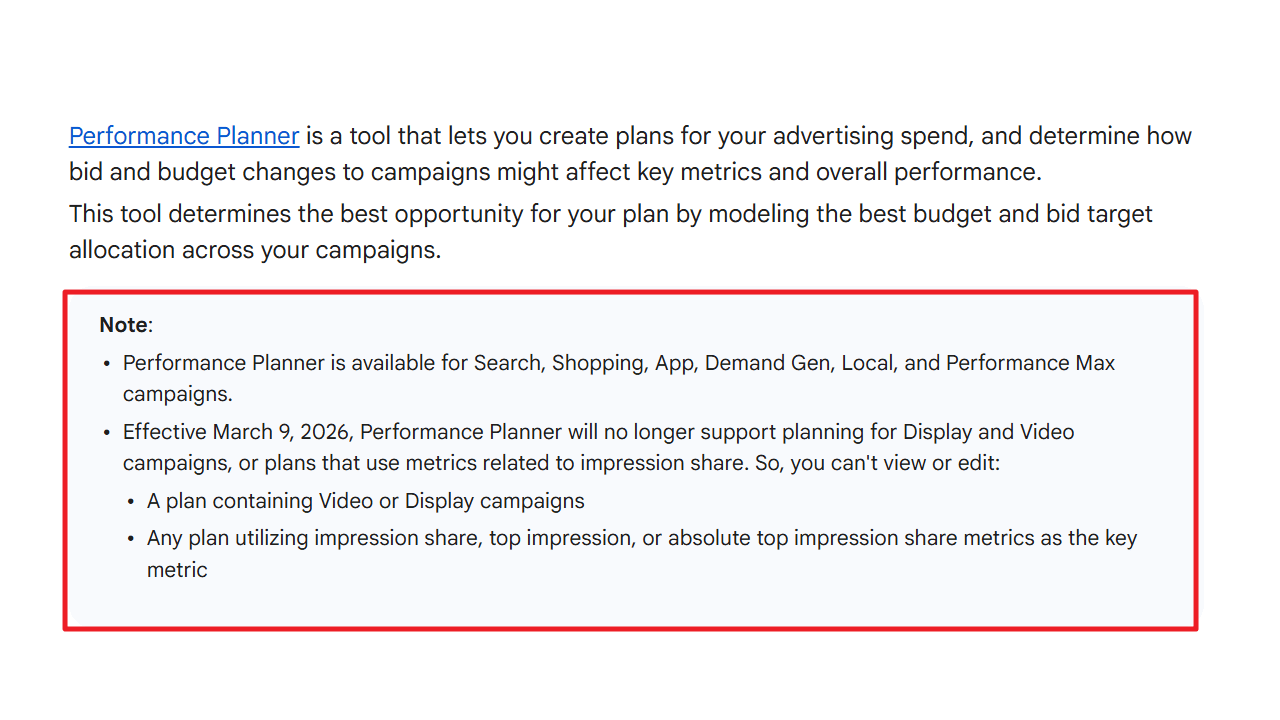Click "A plan containing Video or Display campaigns"
Image resolution: width=1280 pixels, height=720 pixels.
point(365,502)
